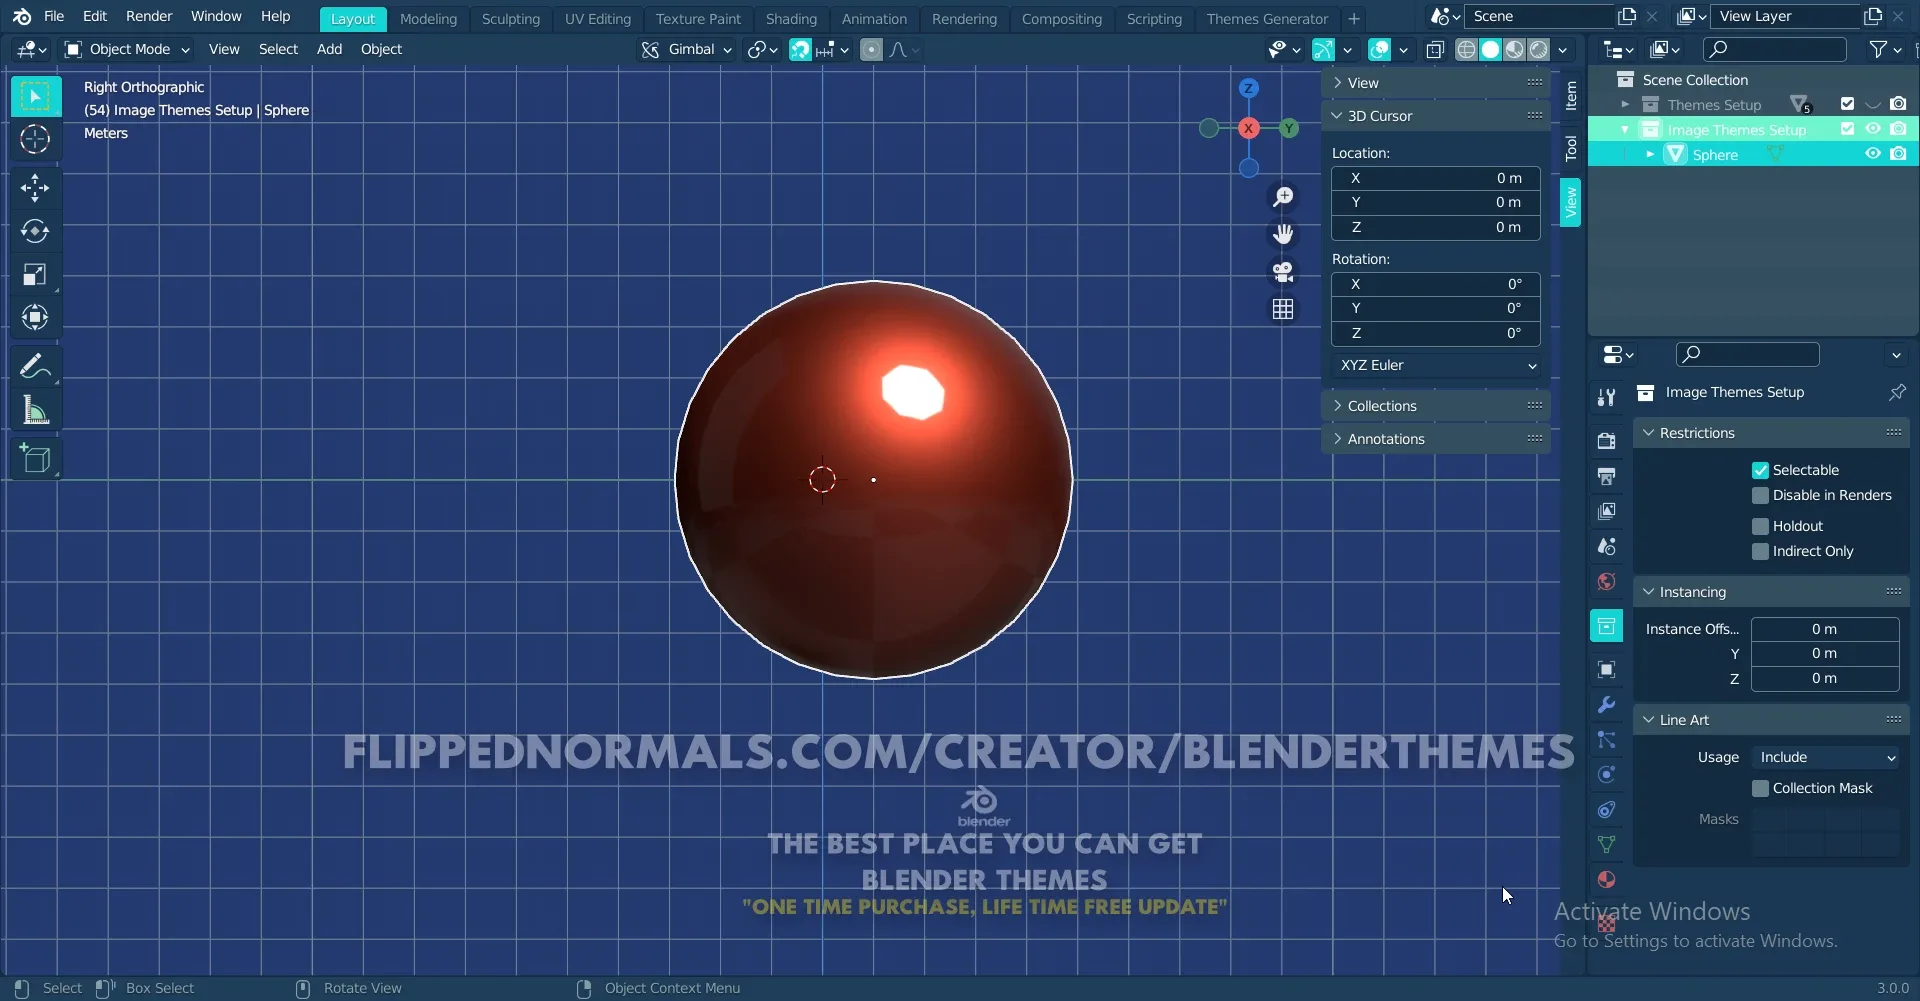This screenshot has width=1920, height=1001.
Task: Enable the Indirect Only checkbox
Action: click(x=1760, y=551)
